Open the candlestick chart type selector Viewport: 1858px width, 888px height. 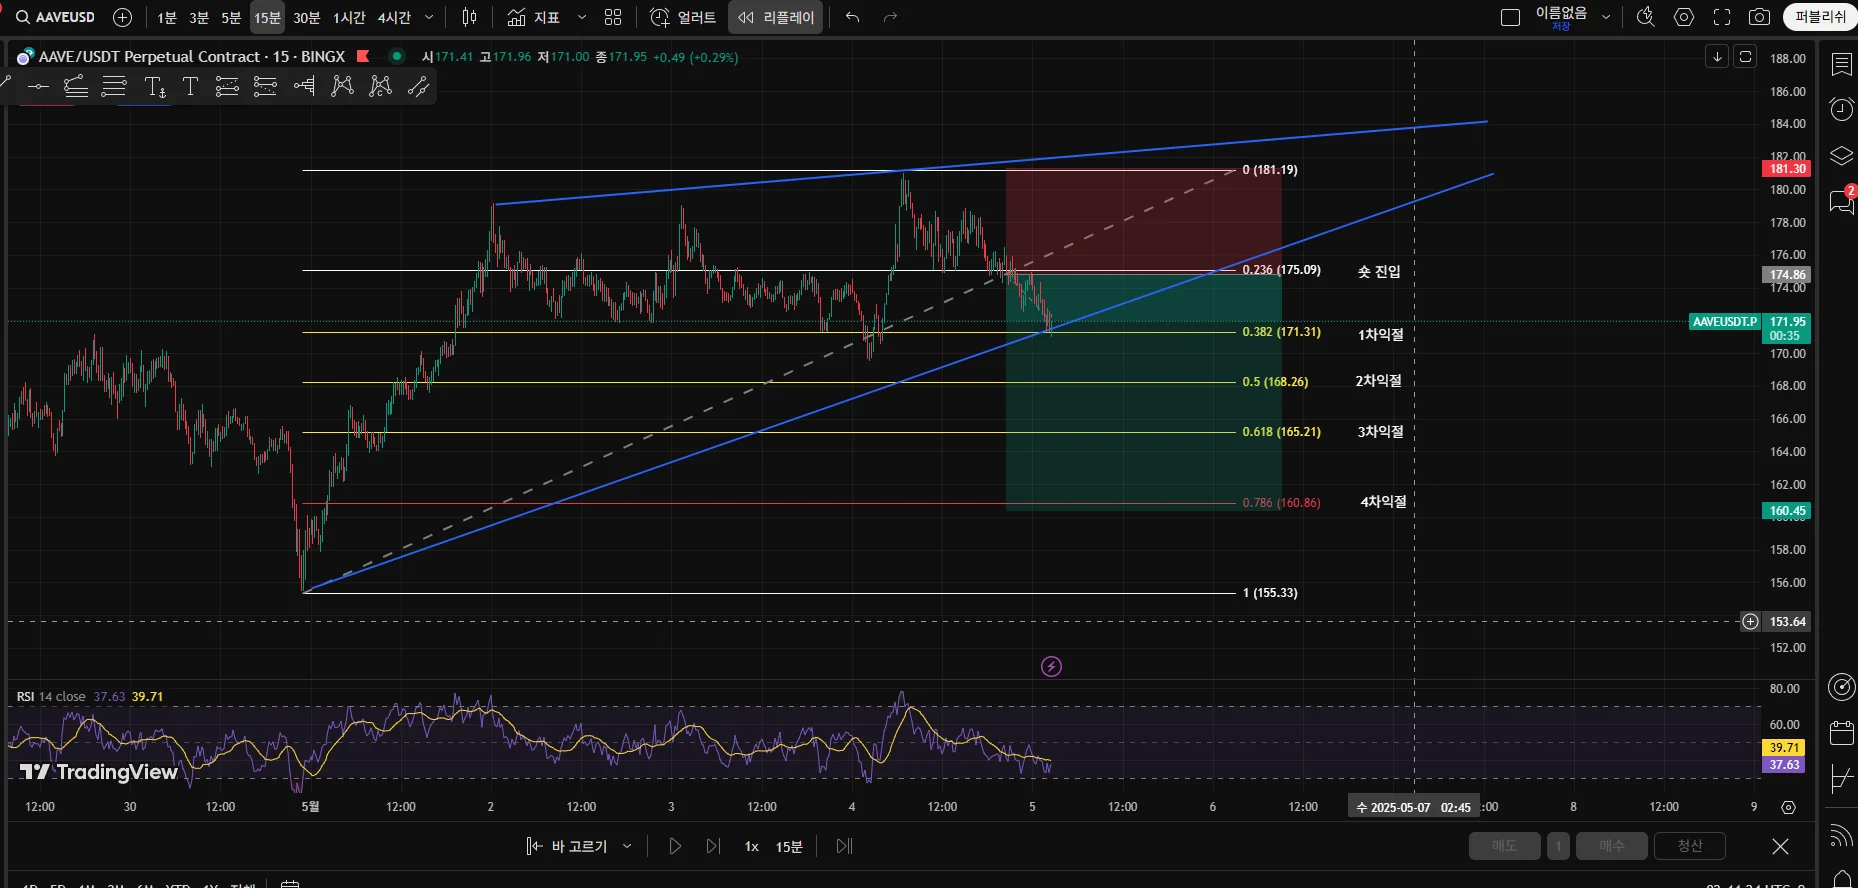pyautogui.click(x=469, y=17)
